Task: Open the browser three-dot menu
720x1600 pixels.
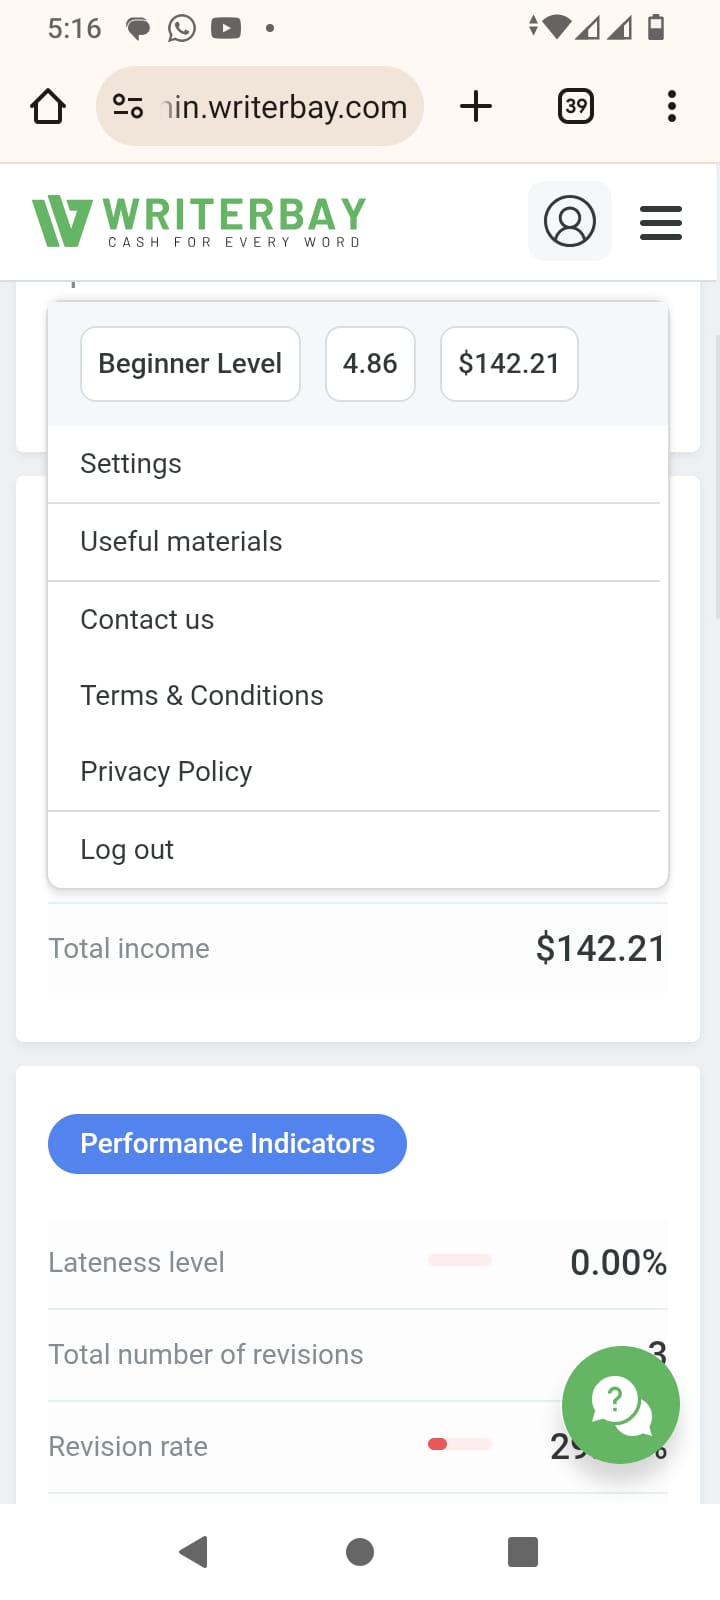Action: pos(672,106)
